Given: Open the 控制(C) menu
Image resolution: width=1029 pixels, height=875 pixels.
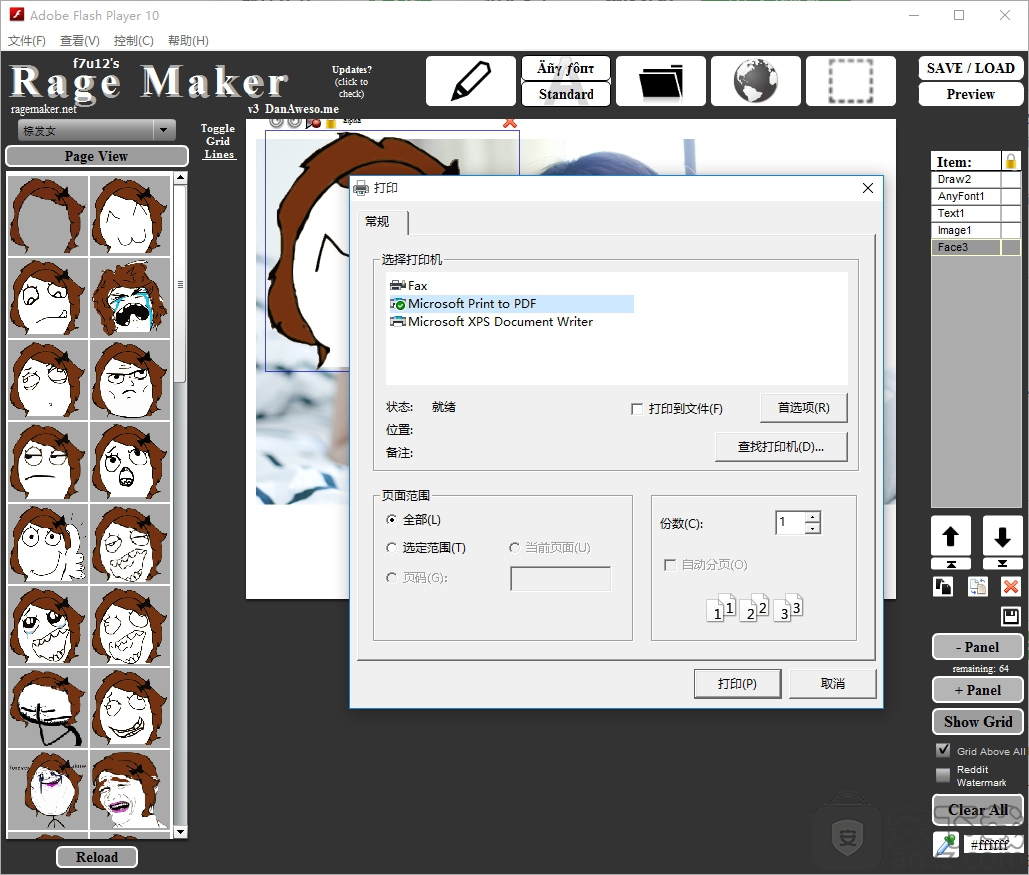Looking at the screenshot, I should (134, 41).
